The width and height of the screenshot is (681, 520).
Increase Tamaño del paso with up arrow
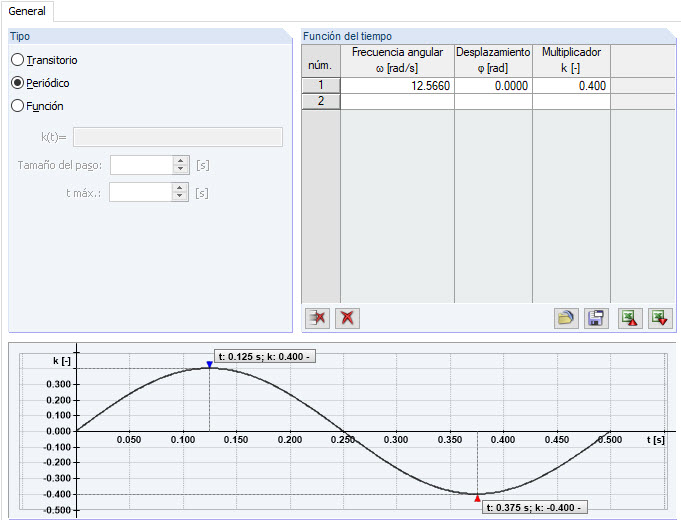[x=181, y=161]
